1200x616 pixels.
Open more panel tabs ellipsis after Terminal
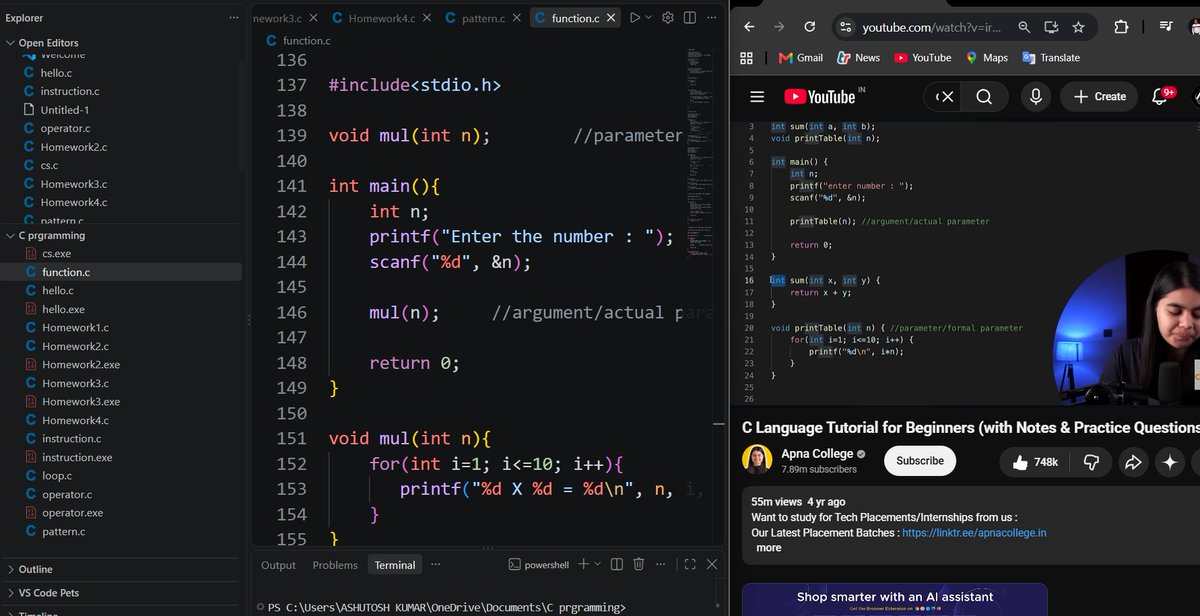point(435,564)
